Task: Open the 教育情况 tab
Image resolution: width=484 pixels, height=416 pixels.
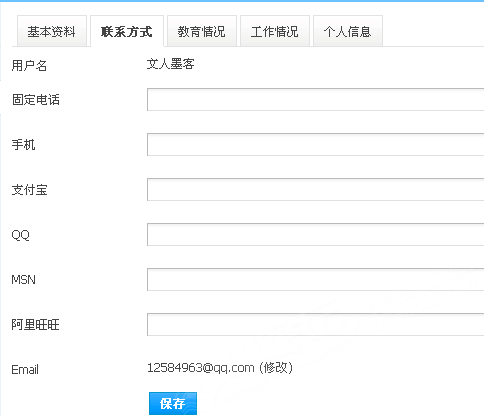Action: tap(202, 31)
